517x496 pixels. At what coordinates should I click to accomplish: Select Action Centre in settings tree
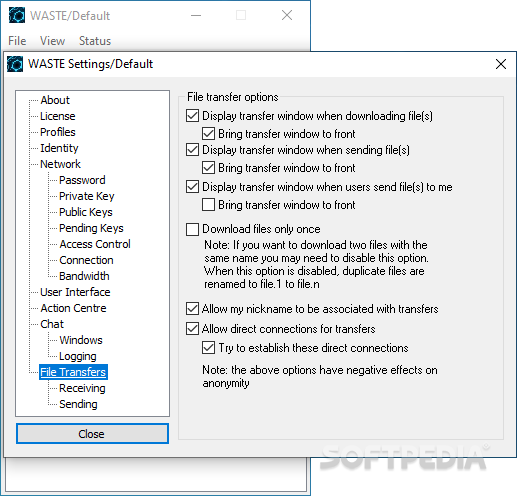coord(73,308)
